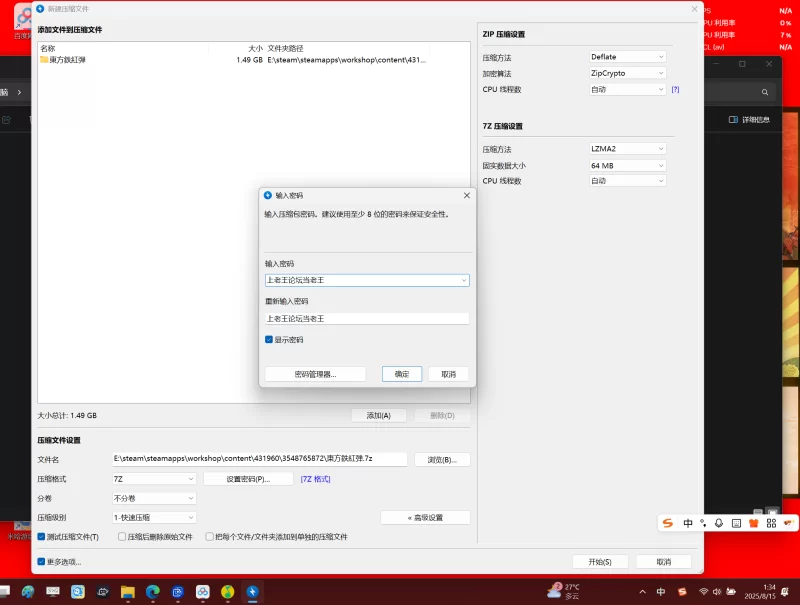Click the 设置密码(P)... button
The height and width of the screenshot is (605, 800).
point(248,479)
